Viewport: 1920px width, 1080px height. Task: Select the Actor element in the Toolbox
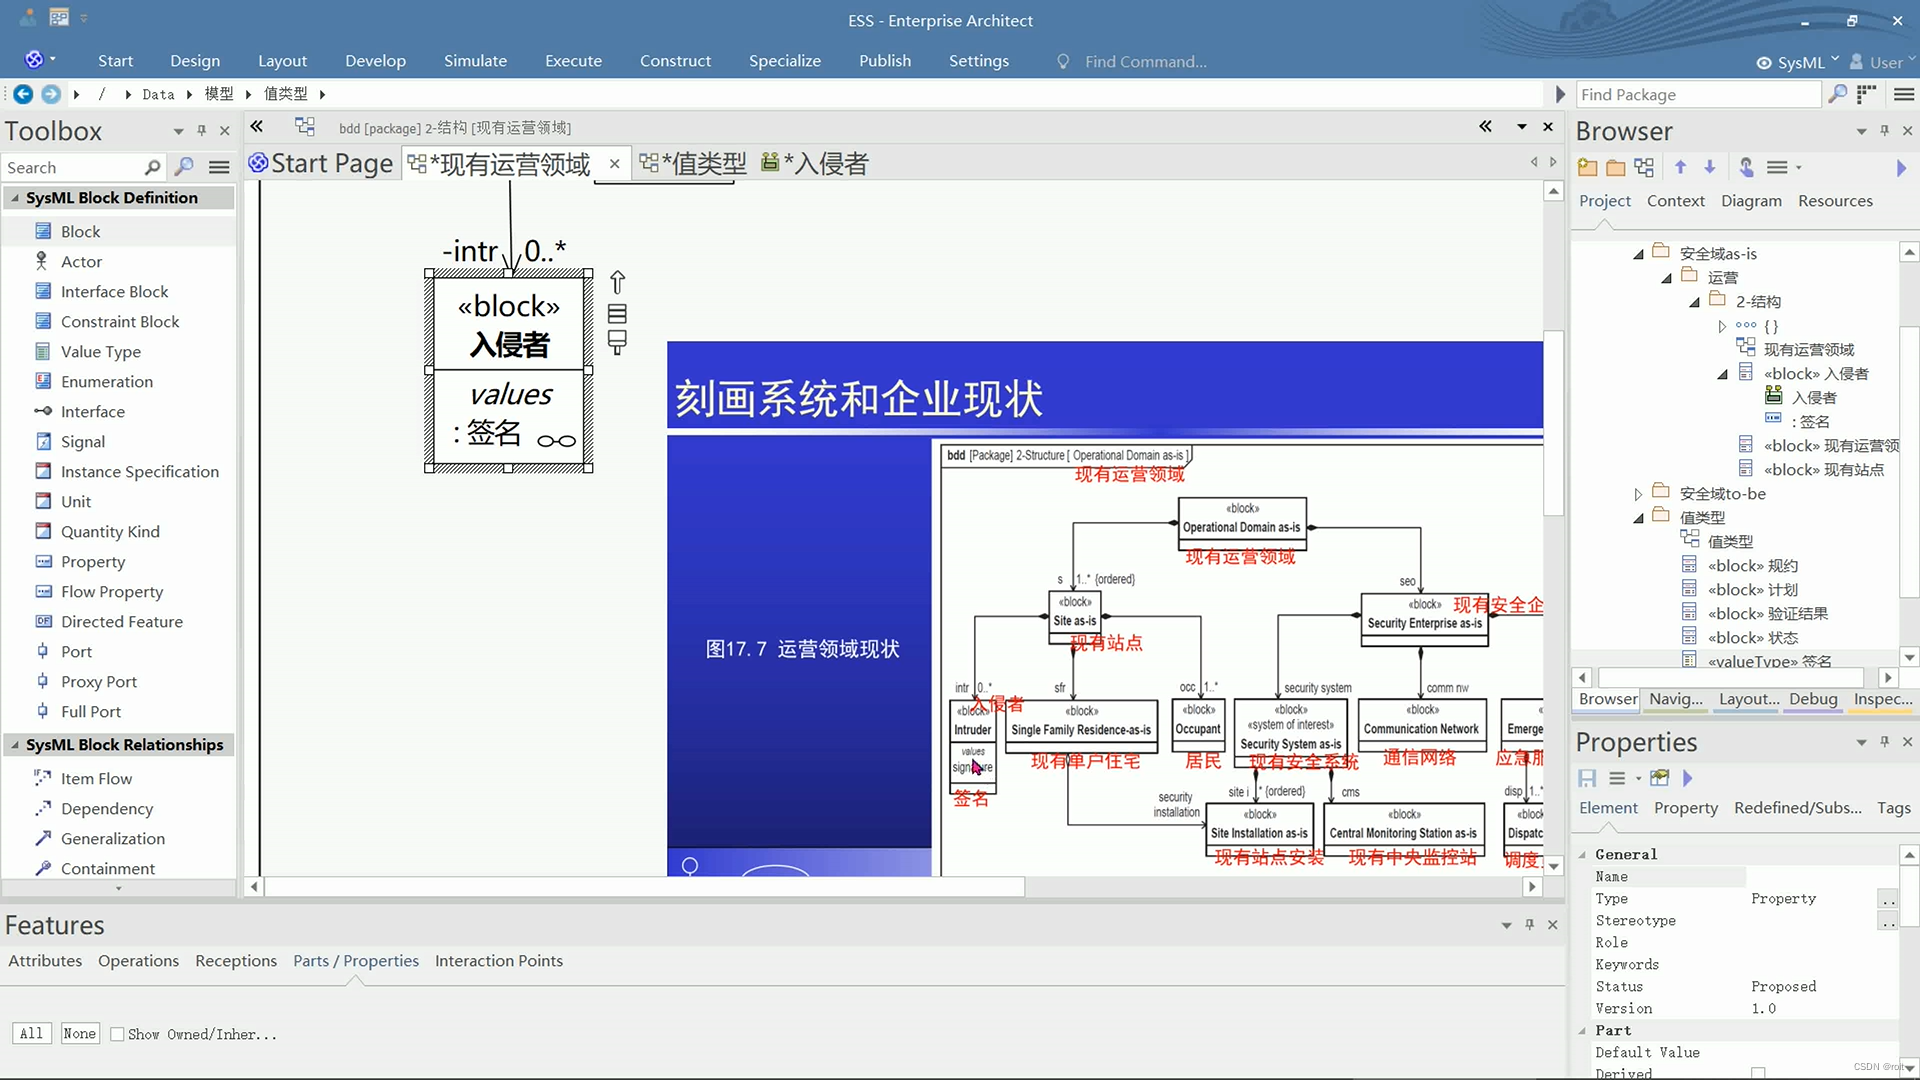coord(79,261)
